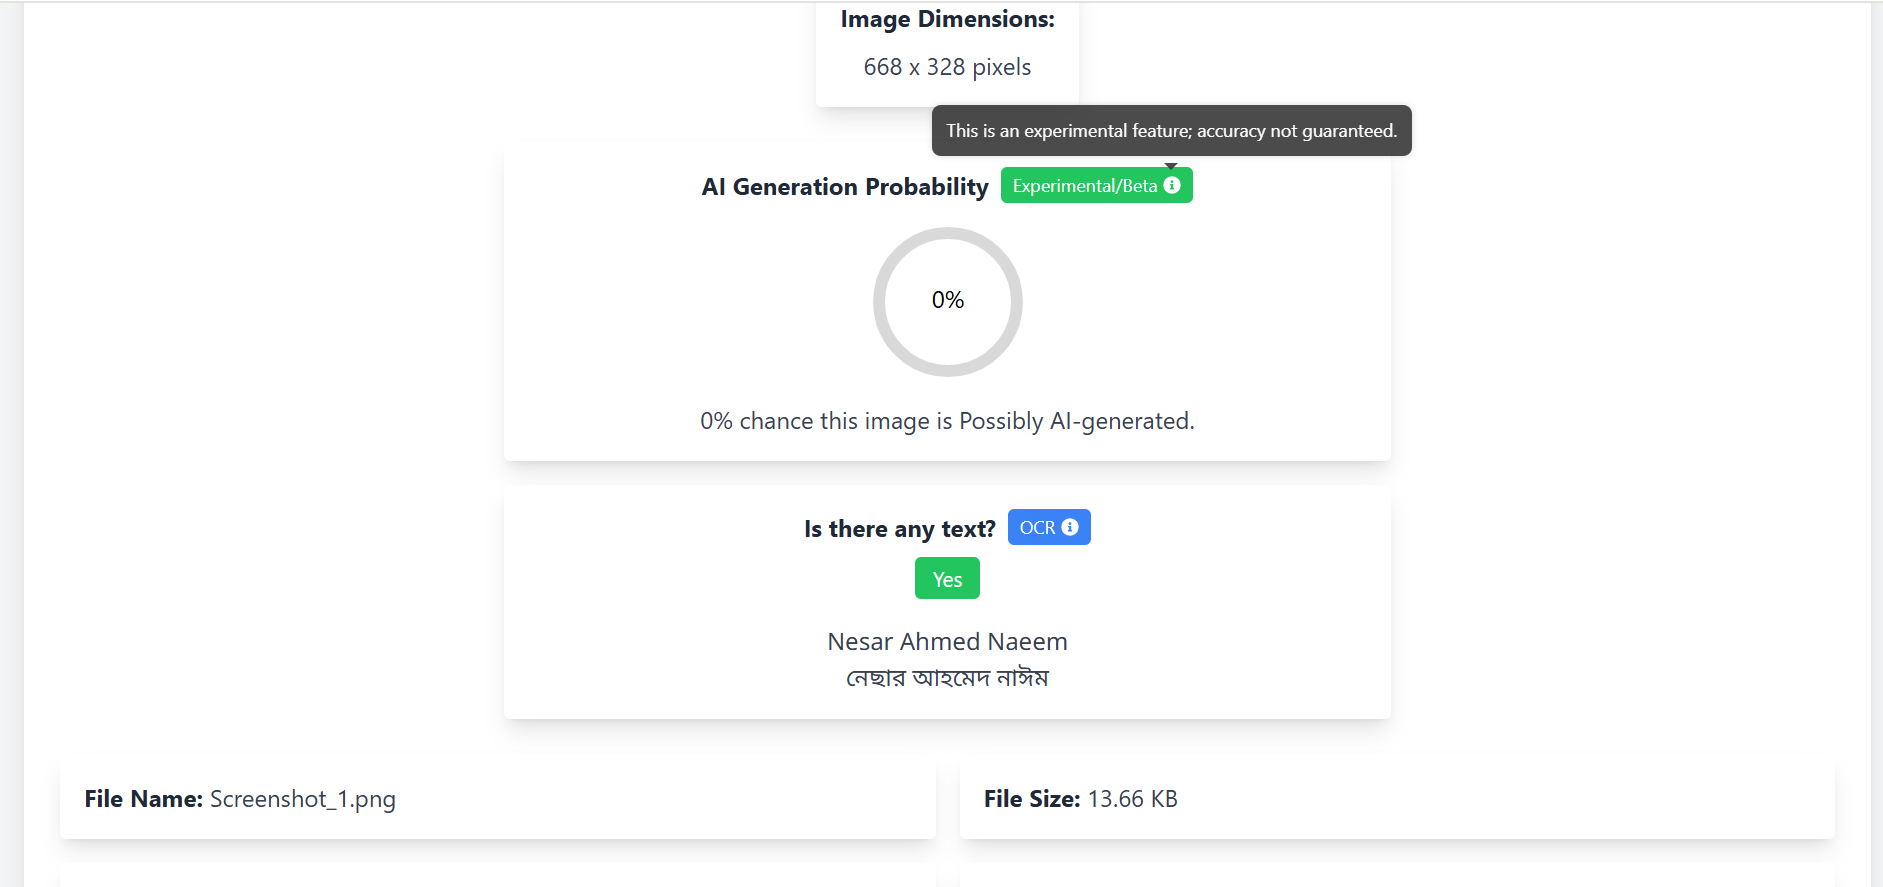Select the Bengali detected text line

coord(947,678)
